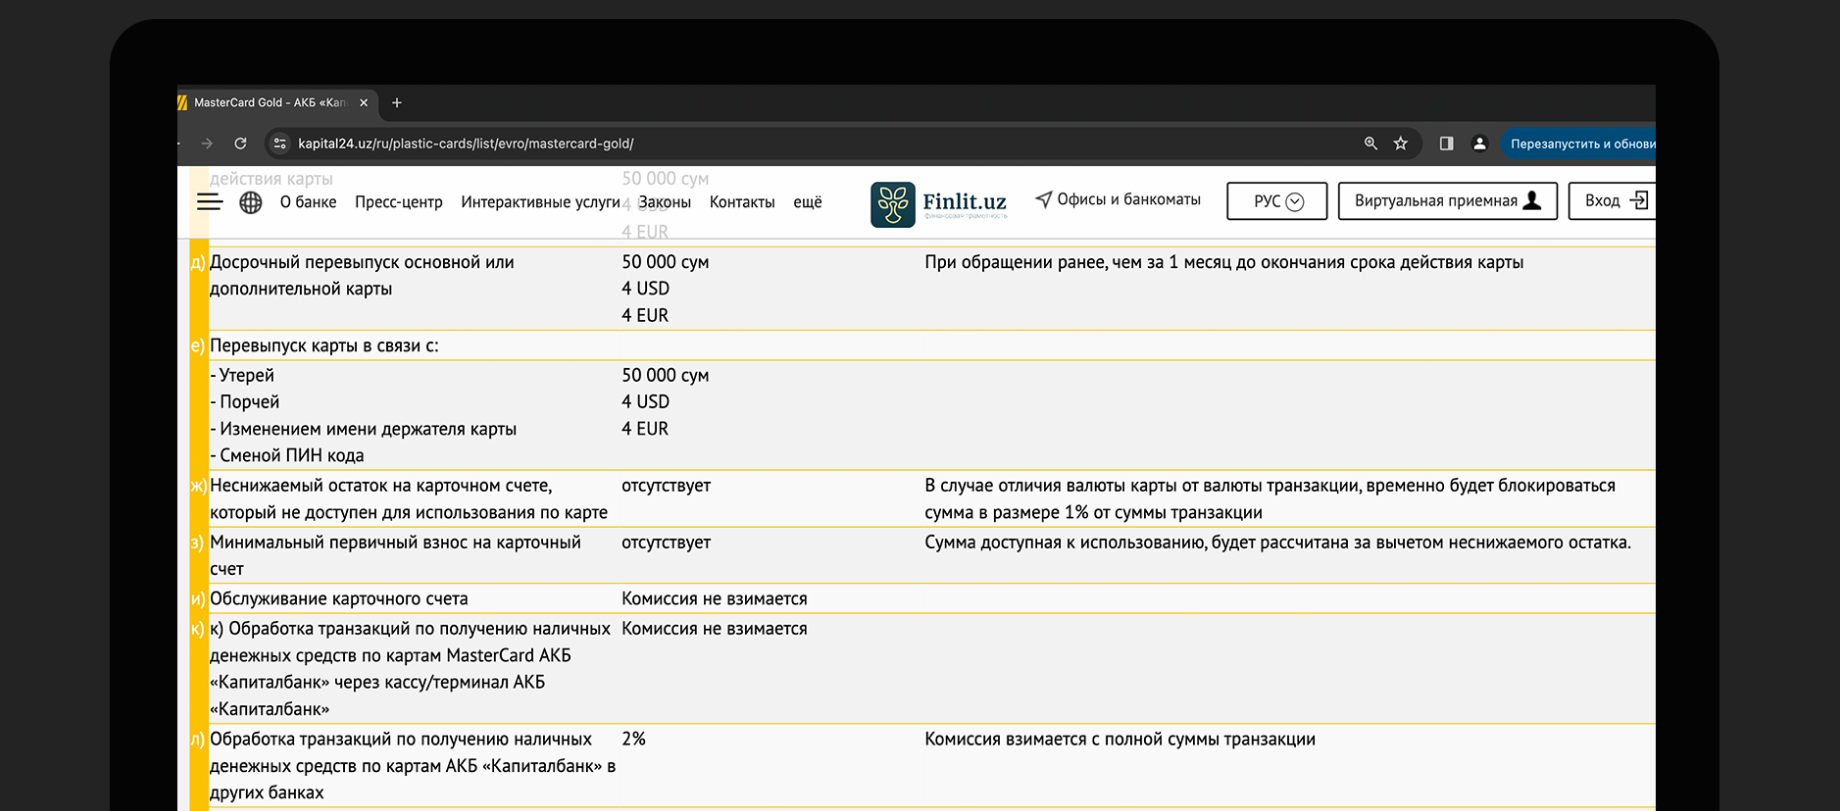Select text Перевыпуск карты в связи с:
Image resolution: width=1840 pixels, height=811 pixels.
pyautogui.click(x=324, y=346)
